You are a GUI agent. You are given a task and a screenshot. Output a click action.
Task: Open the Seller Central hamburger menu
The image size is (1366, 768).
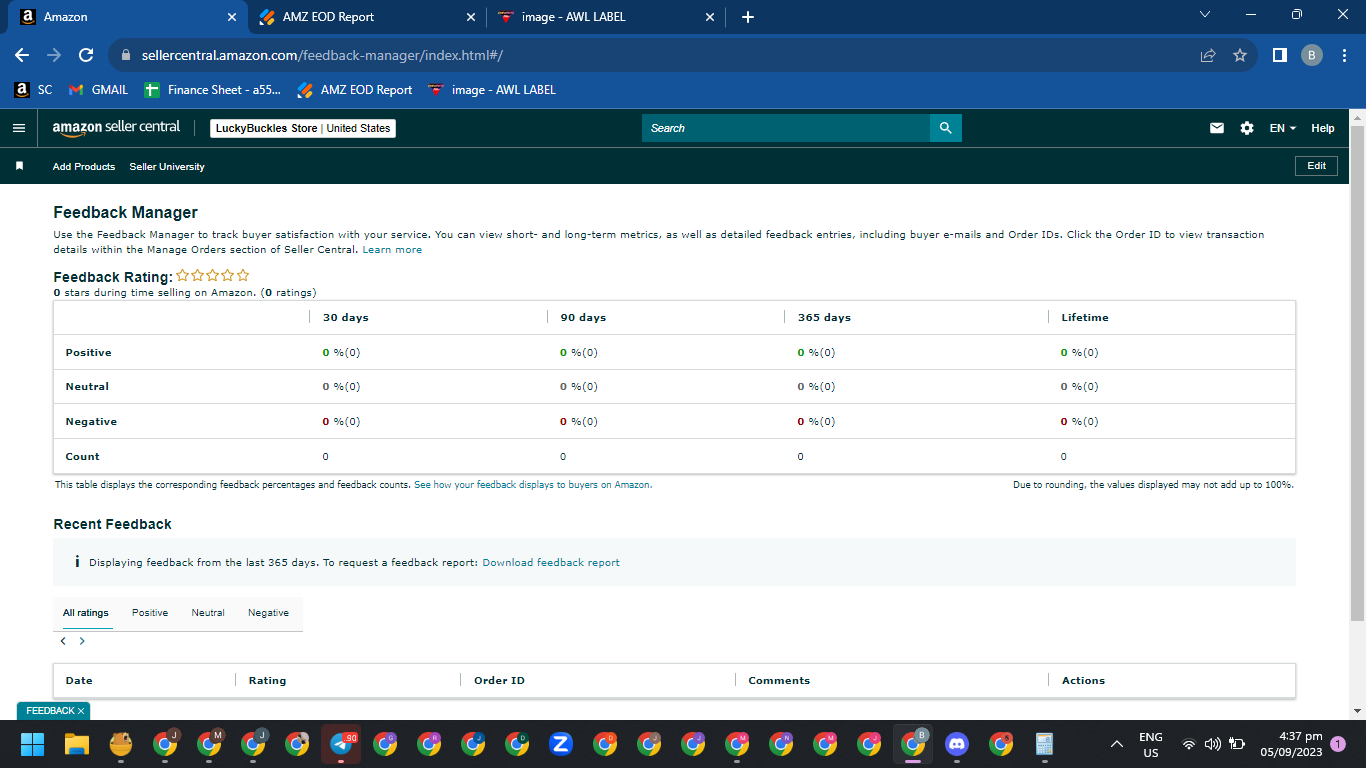(x=19, y=128)
